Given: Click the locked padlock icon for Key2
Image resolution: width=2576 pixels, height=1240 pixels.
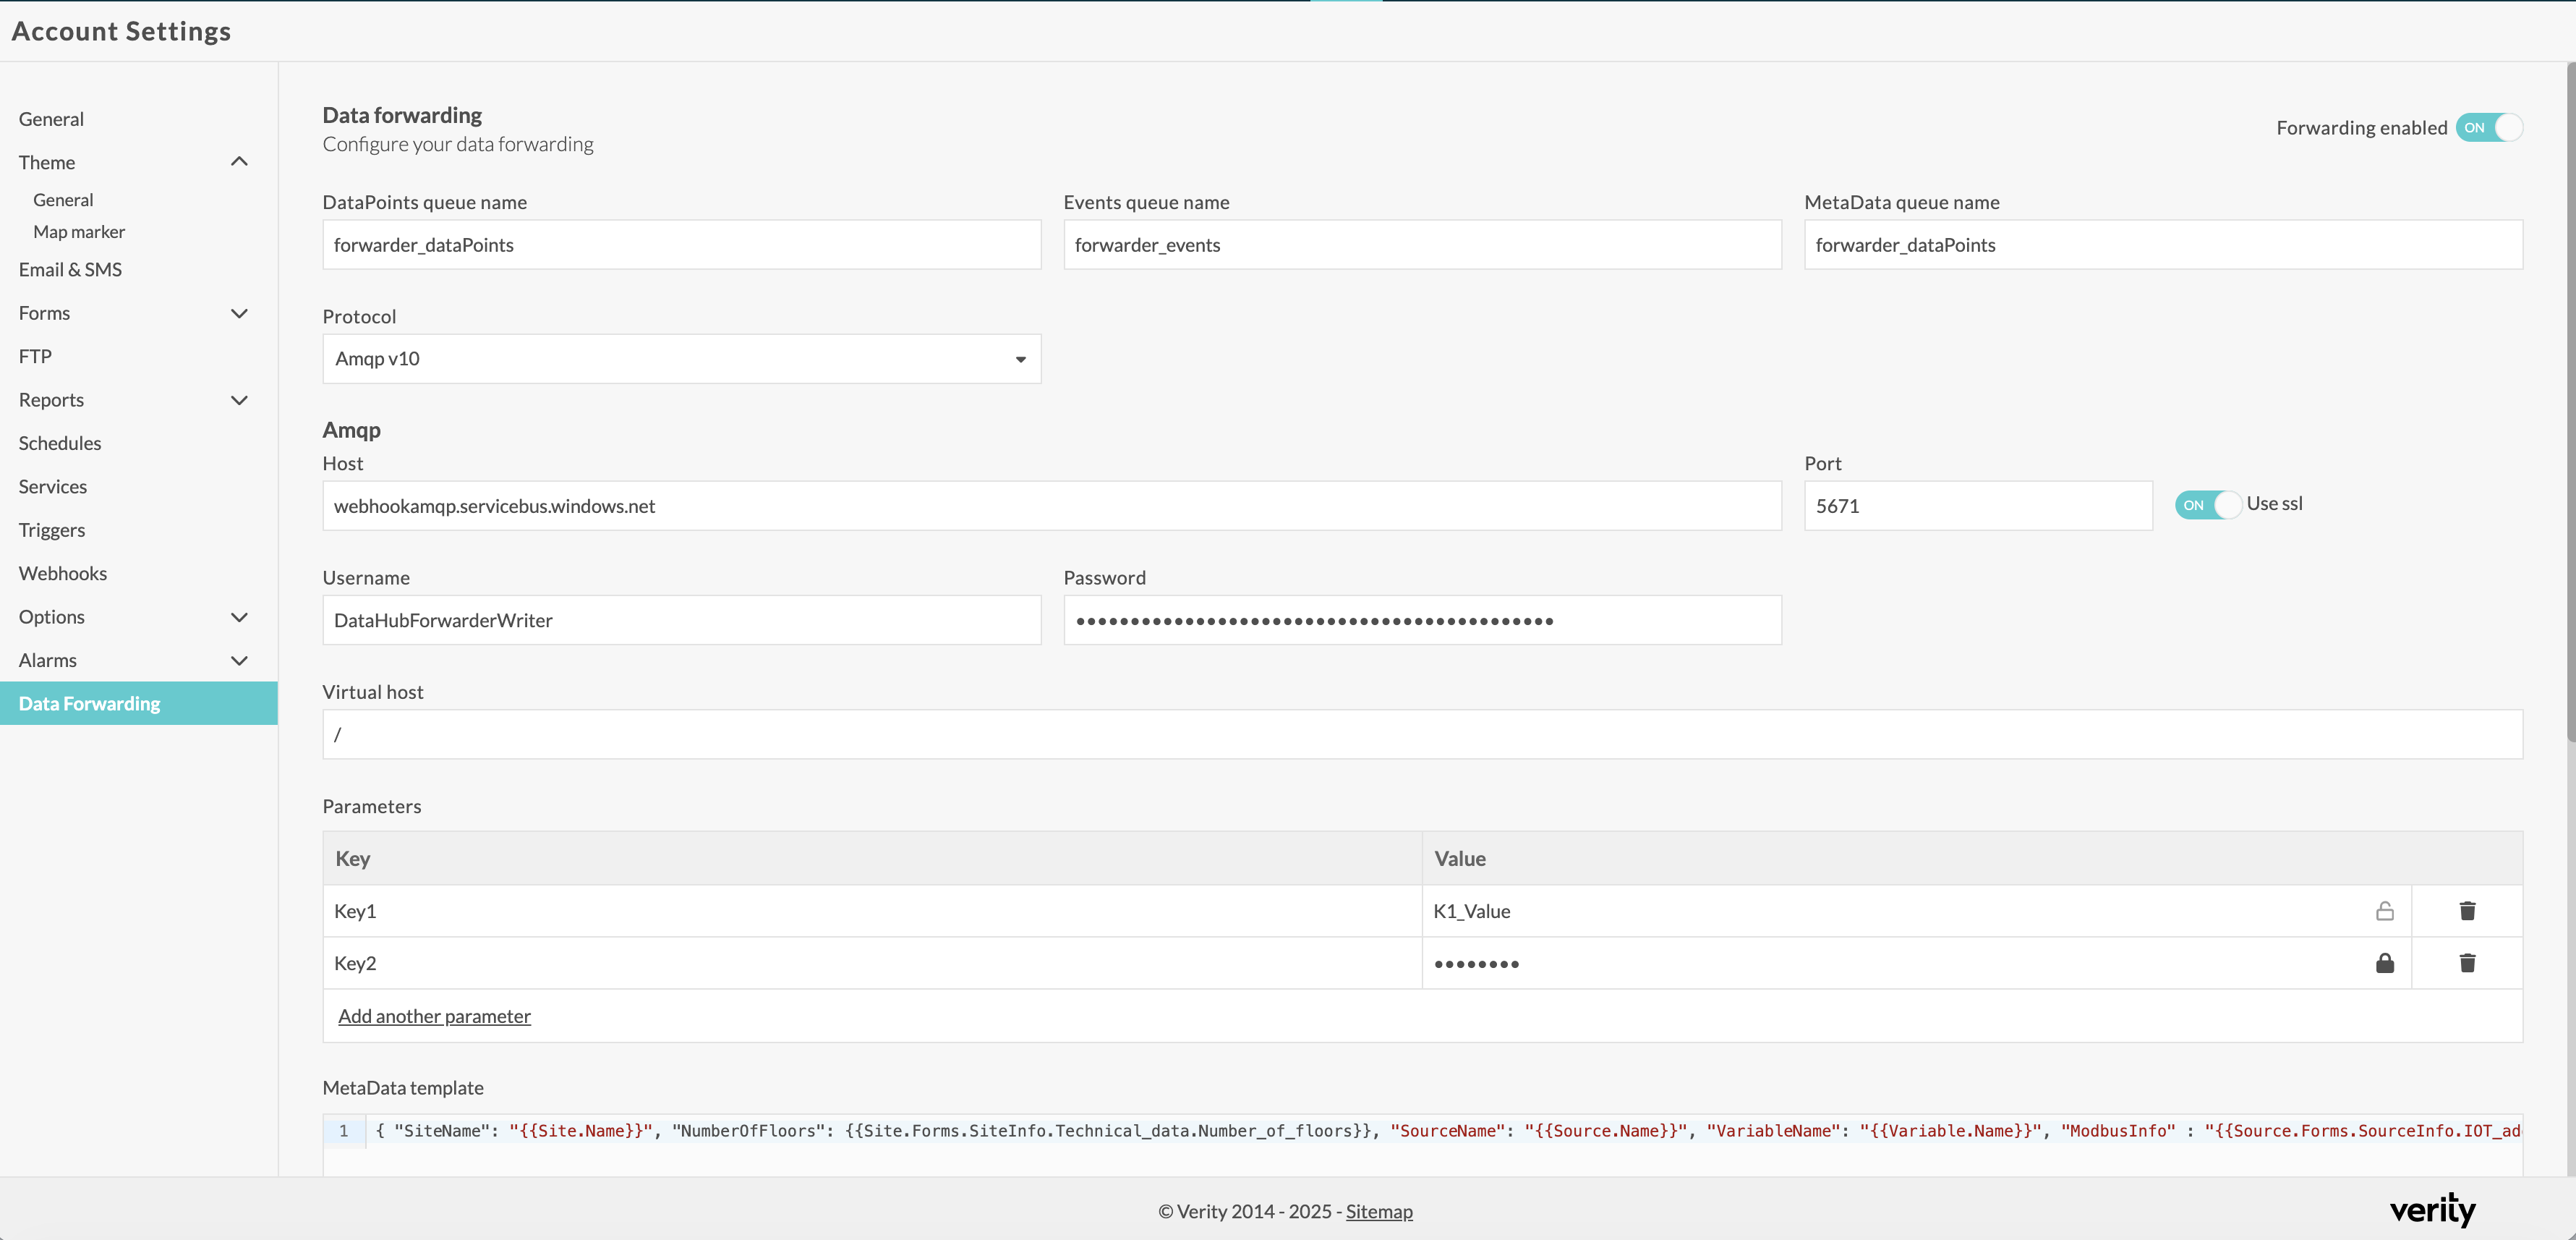Looking at the screenshot, I should point(2384,963).
